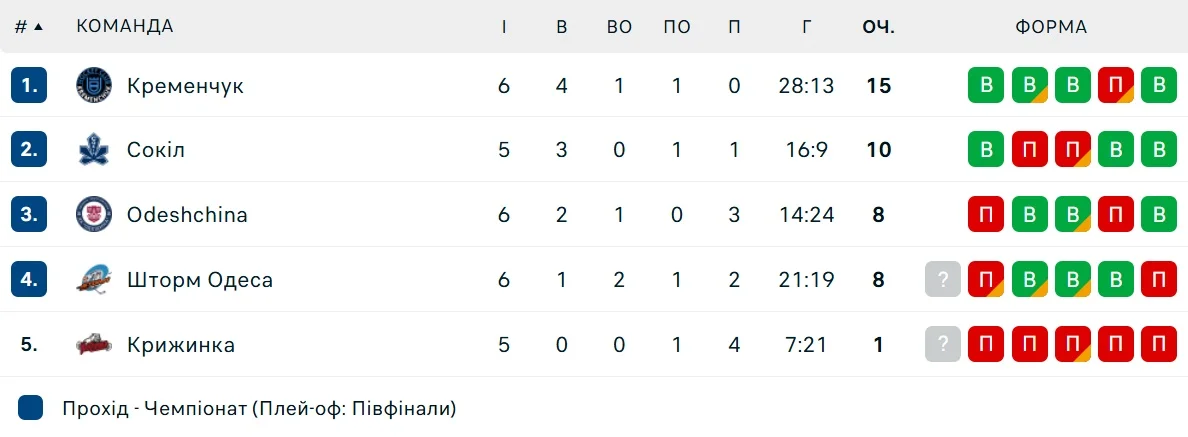Click the Кременчук team logo
Screen dimensions: 1188x437
pyautogui.click(x=94, y=85)
